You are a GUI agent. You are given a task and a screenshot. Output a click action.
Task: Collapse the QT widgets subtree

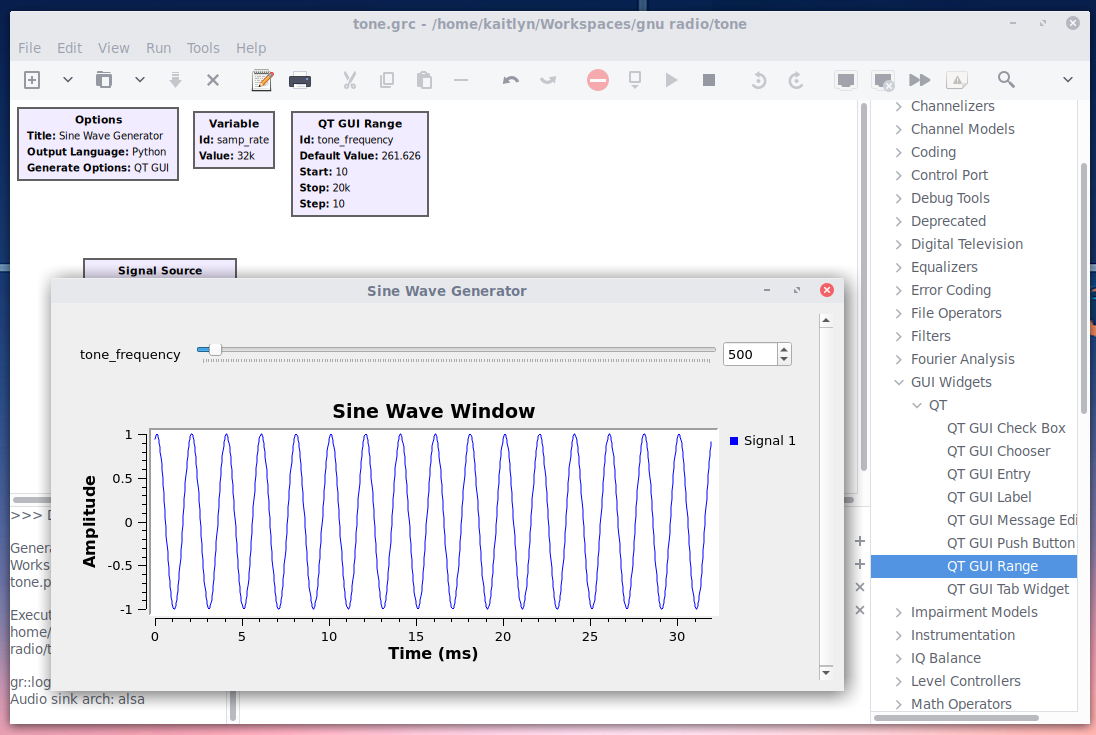[917, 404]
